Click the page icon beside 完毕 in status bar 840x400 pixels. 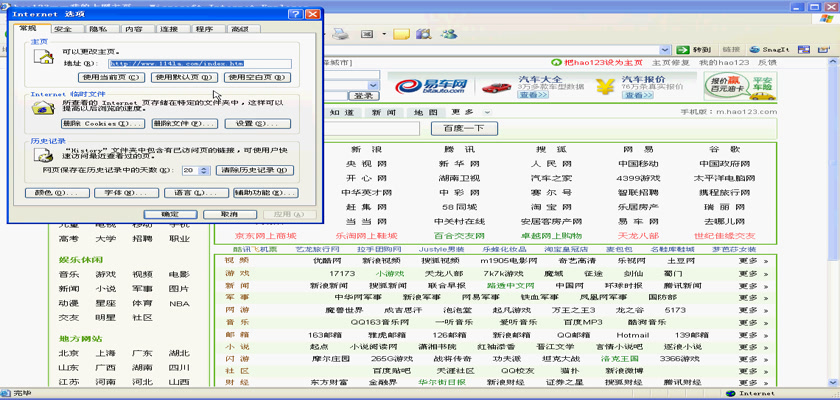coord(5,394)
